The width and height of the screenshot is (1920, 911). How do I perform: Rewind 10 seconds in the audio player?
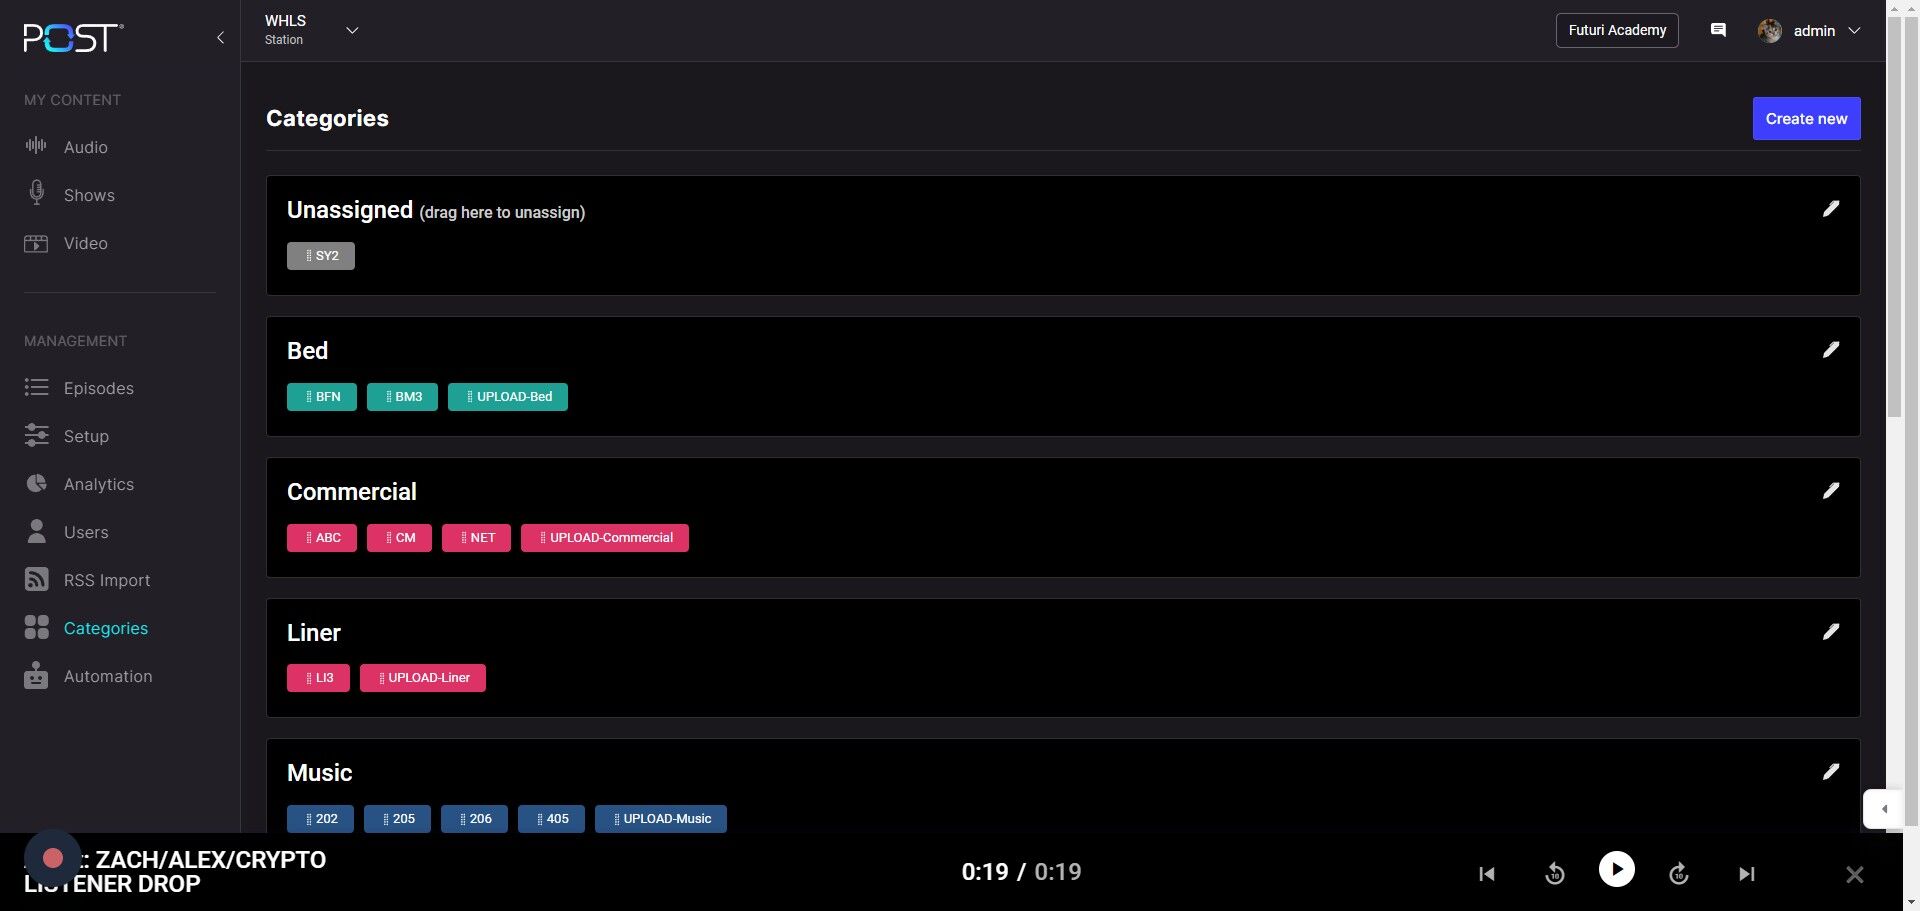pyautogui.click(x=1554, y=874)
